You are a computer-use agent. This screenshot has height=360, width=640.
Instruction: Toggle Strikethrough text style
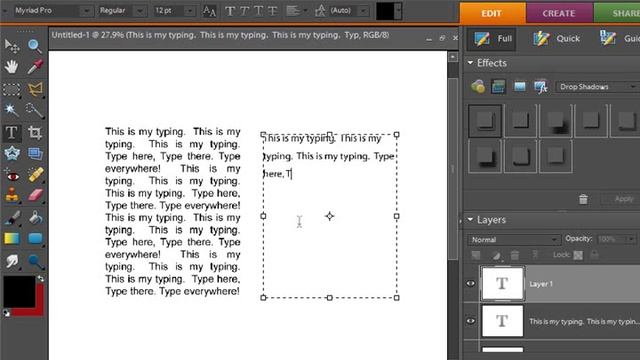[272, 11]
